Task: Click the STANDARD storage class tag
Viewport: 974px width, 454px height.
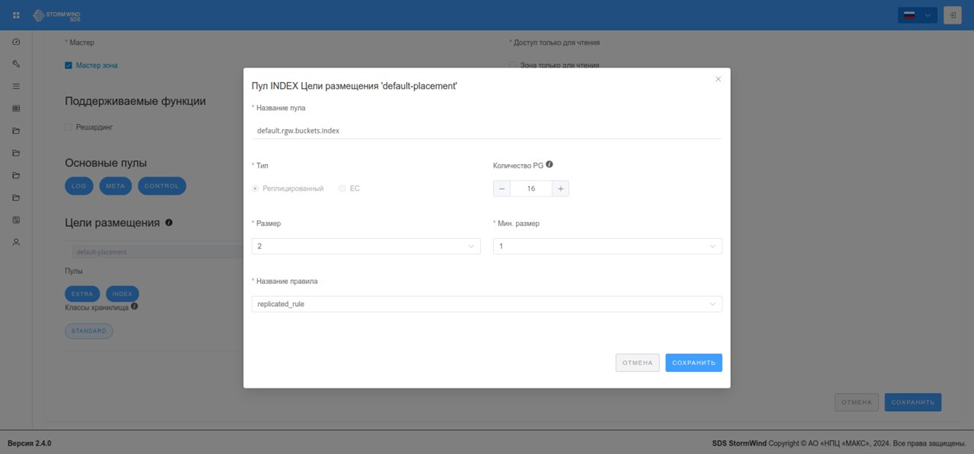Action: 89,331
